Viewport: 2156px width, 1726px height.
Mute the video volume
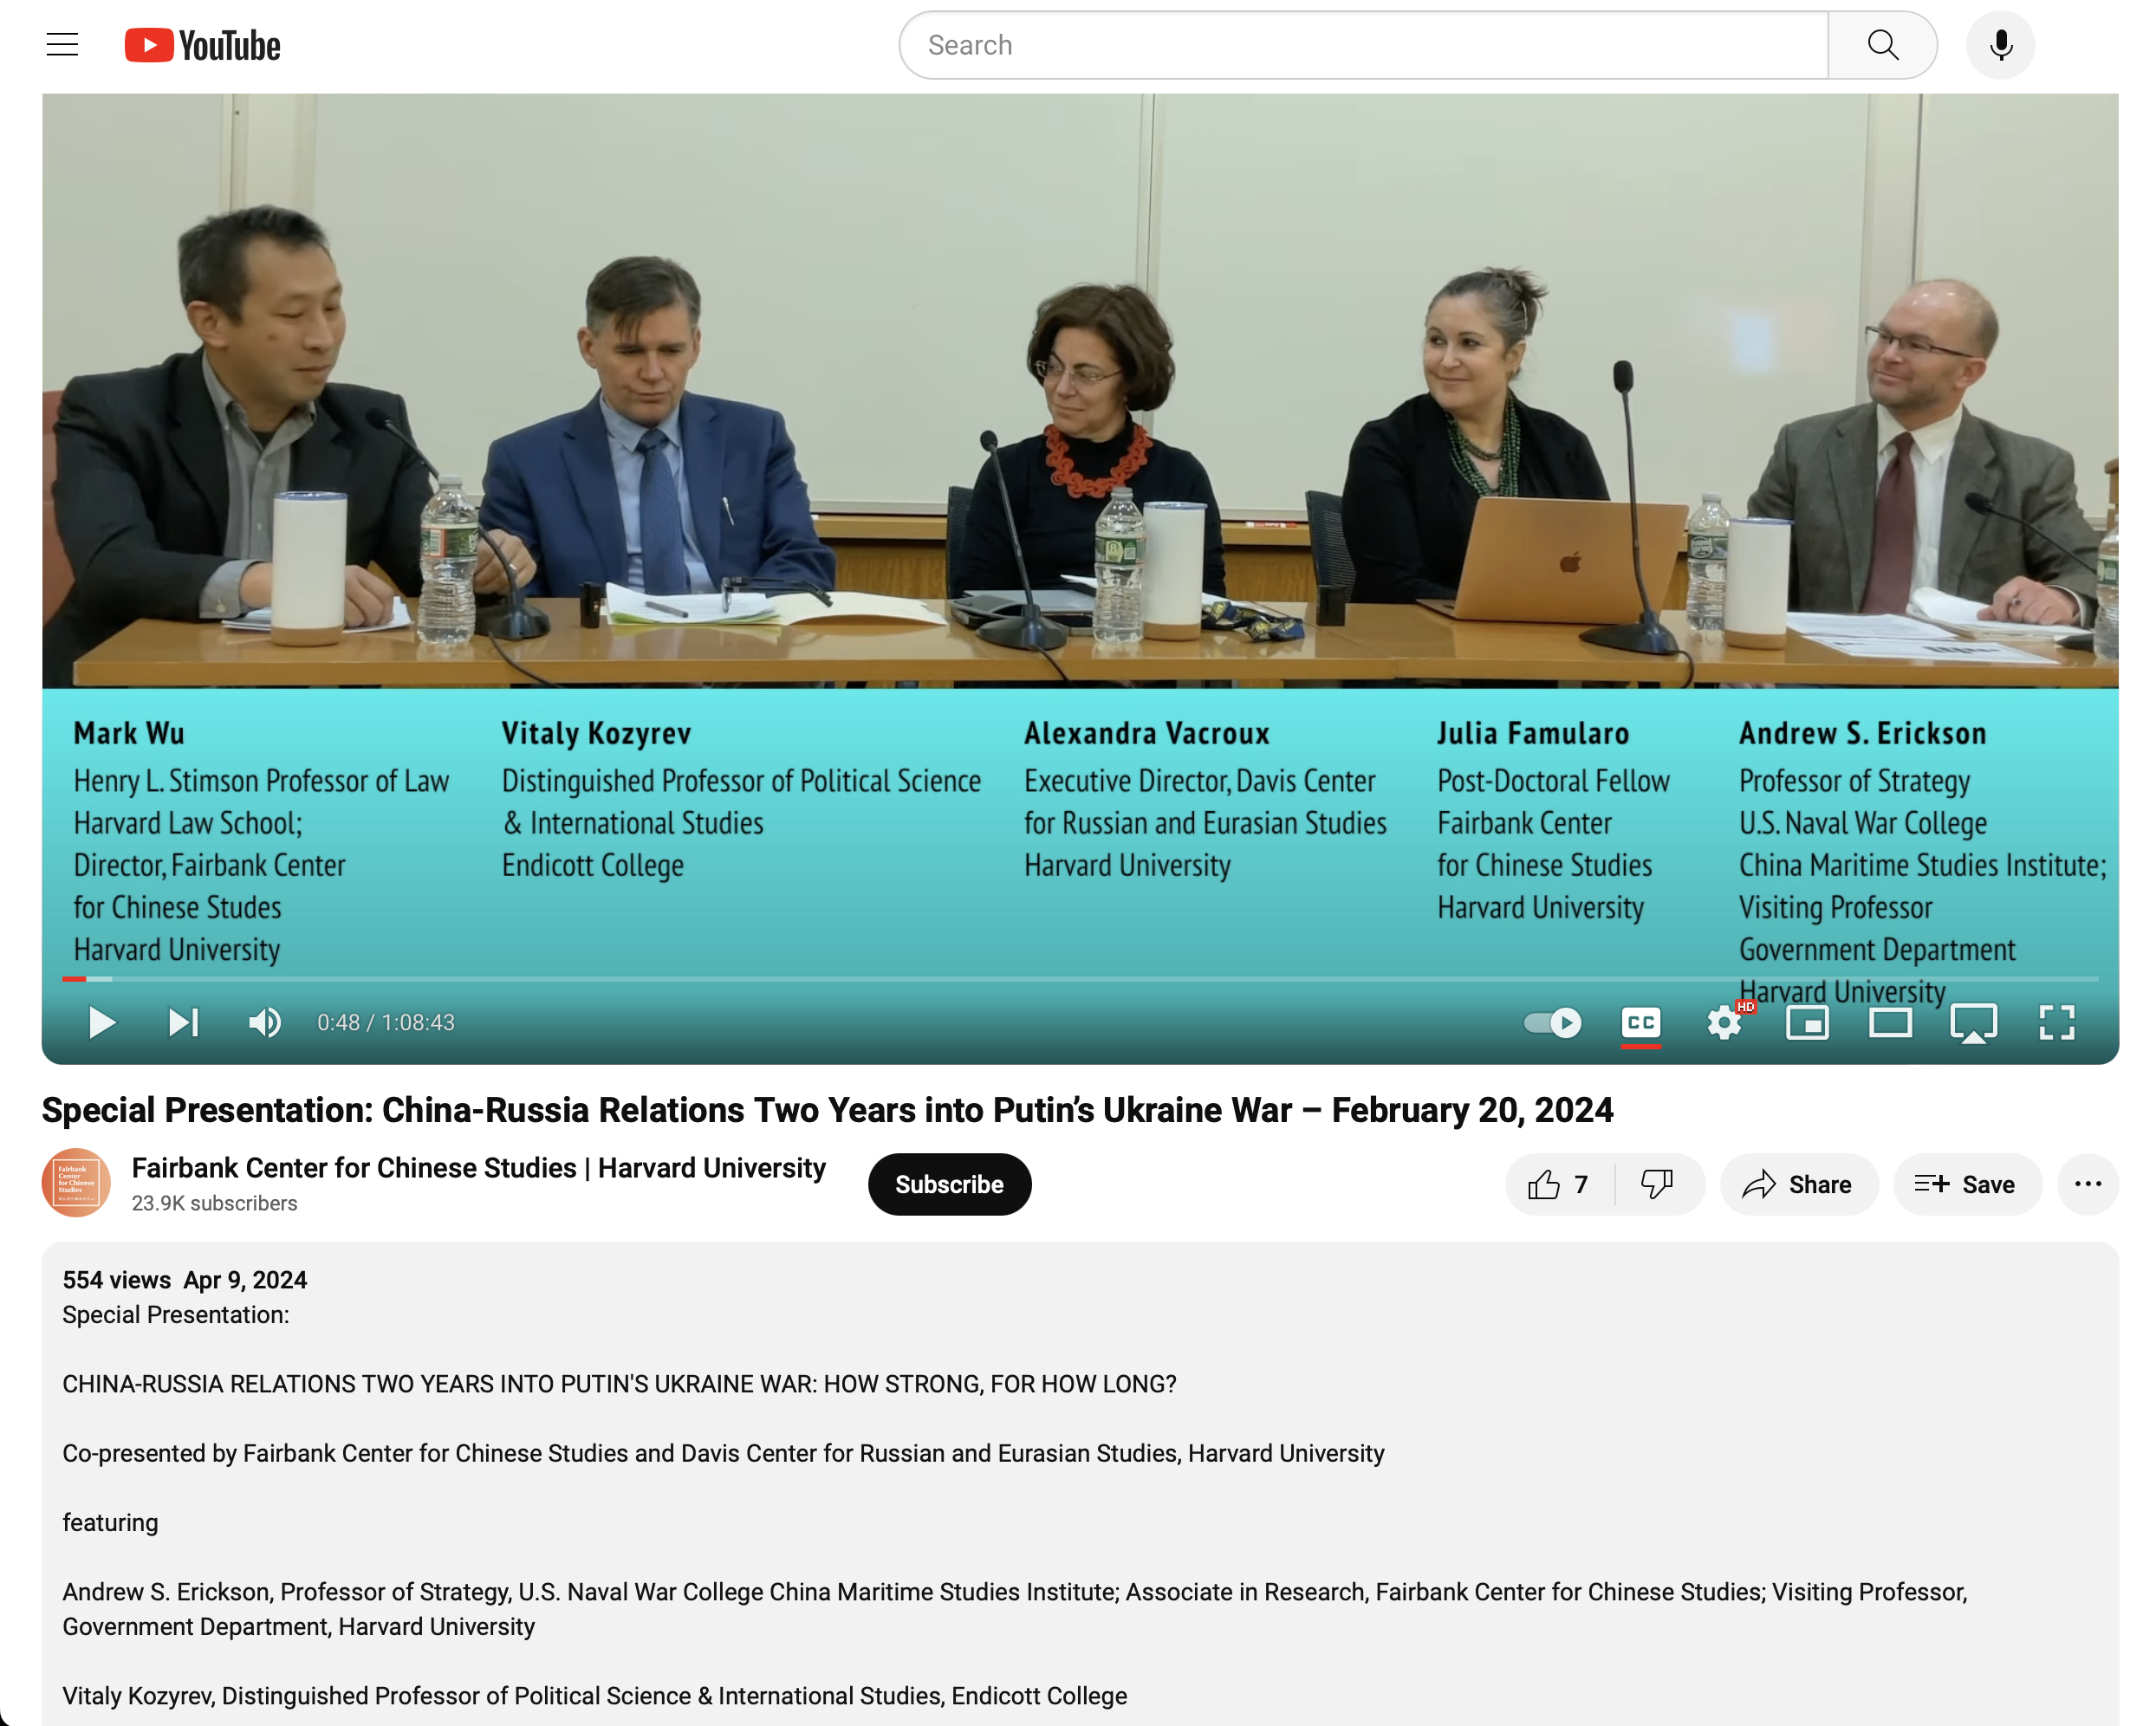(265, 1022)
